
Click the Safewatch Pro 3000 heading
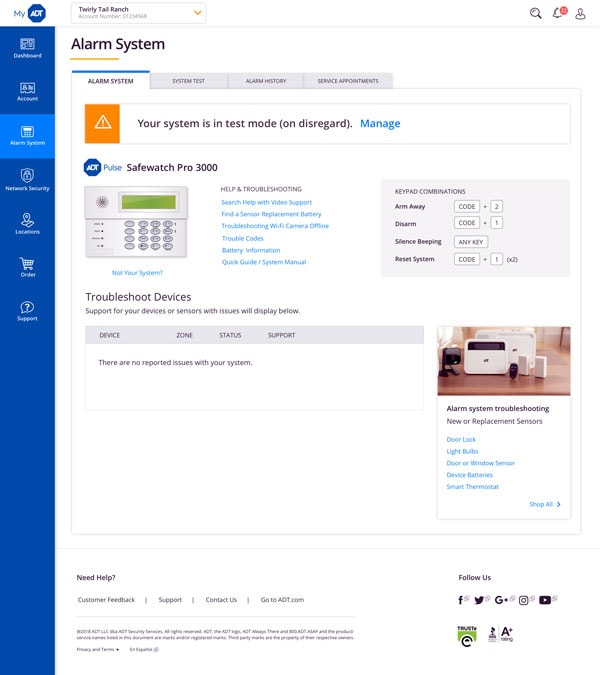[x=172, y=167]
